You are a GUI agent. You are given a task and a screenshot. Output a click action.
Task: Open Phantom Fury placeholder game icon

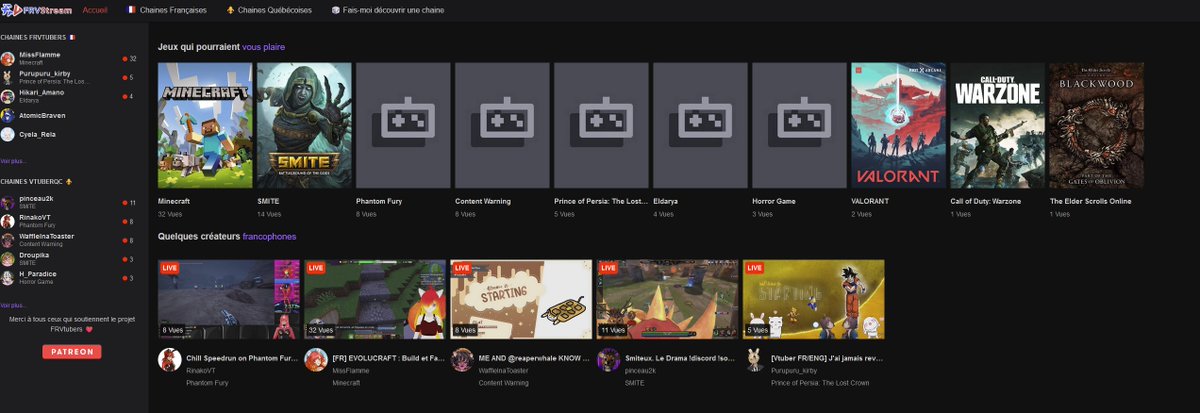tap(403, 125)
